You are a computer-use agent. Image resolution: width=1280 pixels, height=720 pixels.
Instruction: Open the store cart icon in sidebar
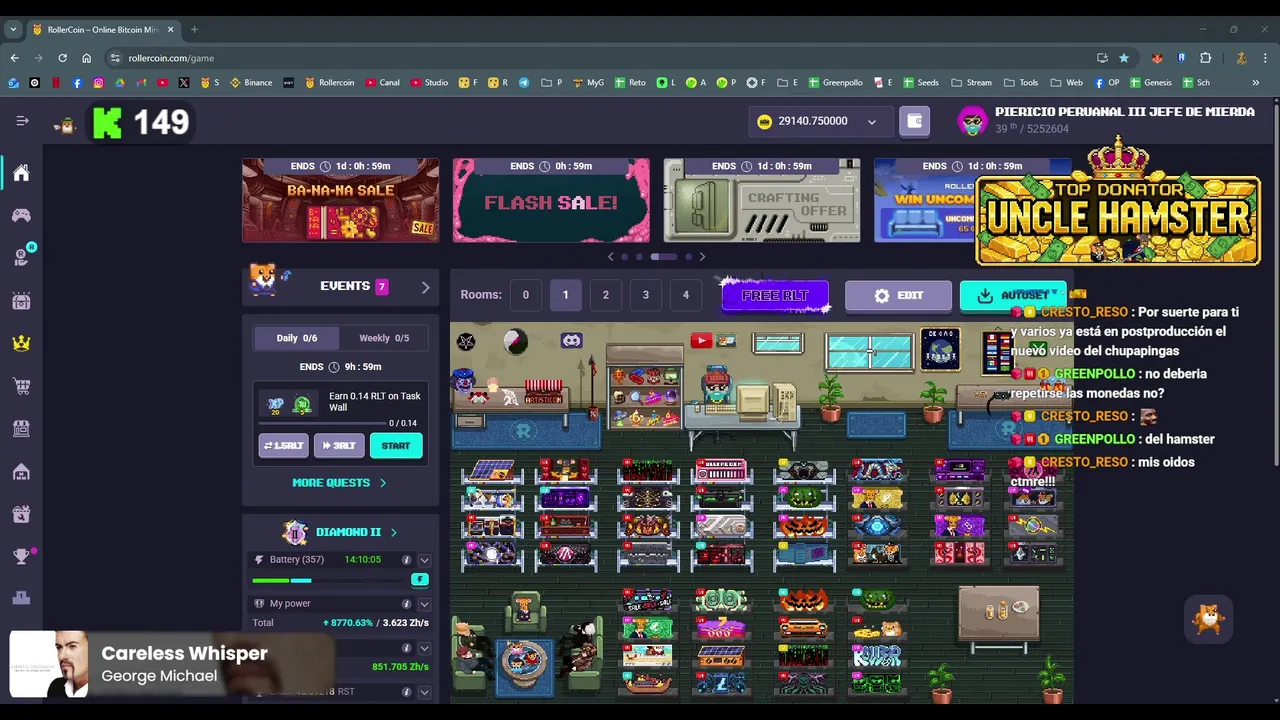pyautogui.click(x=21, y=386)
